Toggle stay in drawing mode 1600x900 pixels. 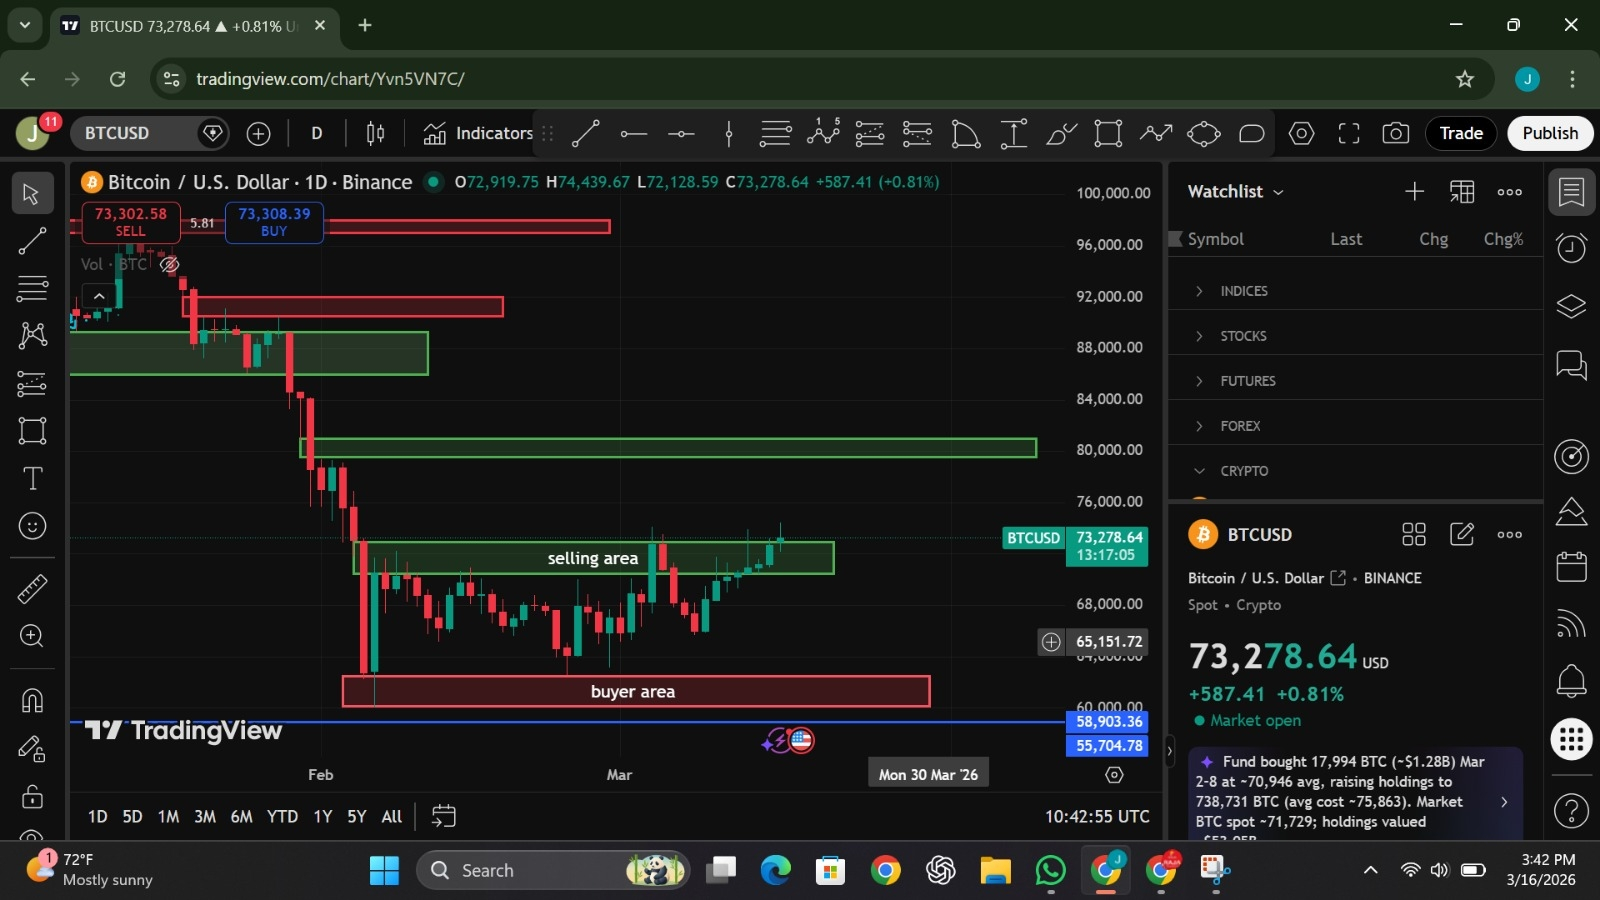[32, 748]
